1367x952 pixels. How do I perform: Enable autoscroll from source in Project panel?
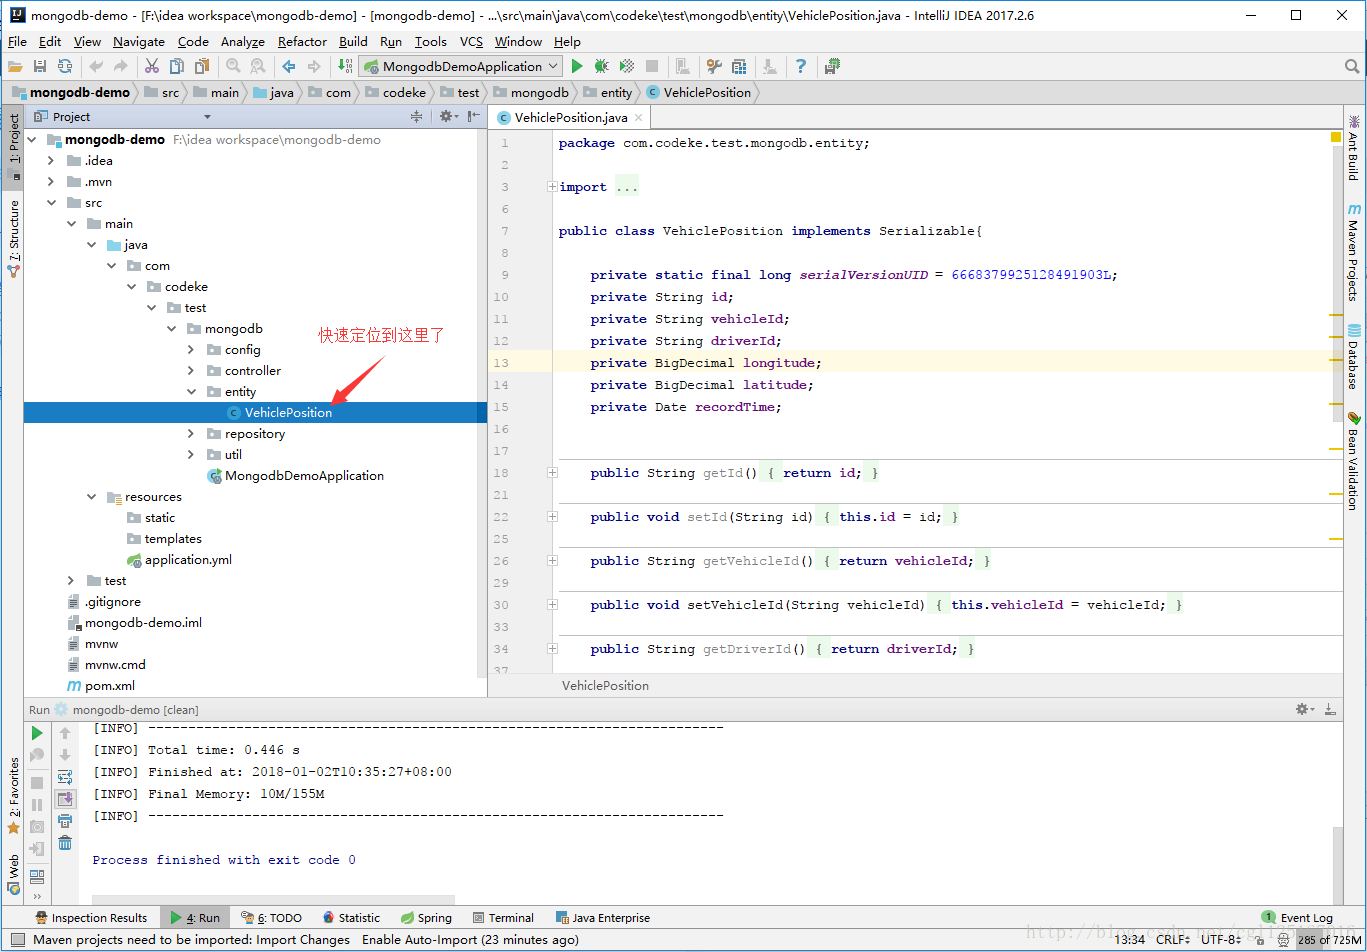point(447,116)
